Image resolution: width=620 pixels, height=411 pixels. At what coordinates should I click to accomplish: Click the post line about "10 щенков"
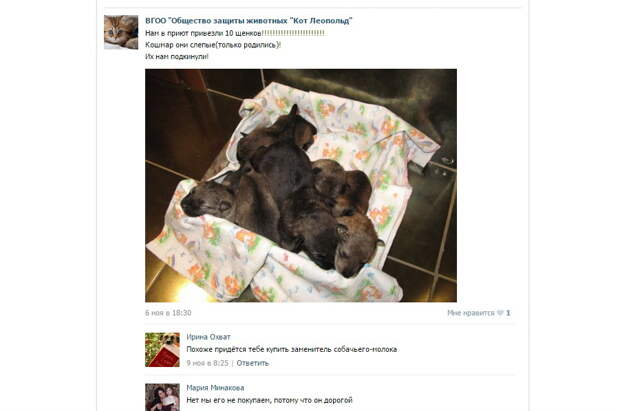tap(235, 33)
